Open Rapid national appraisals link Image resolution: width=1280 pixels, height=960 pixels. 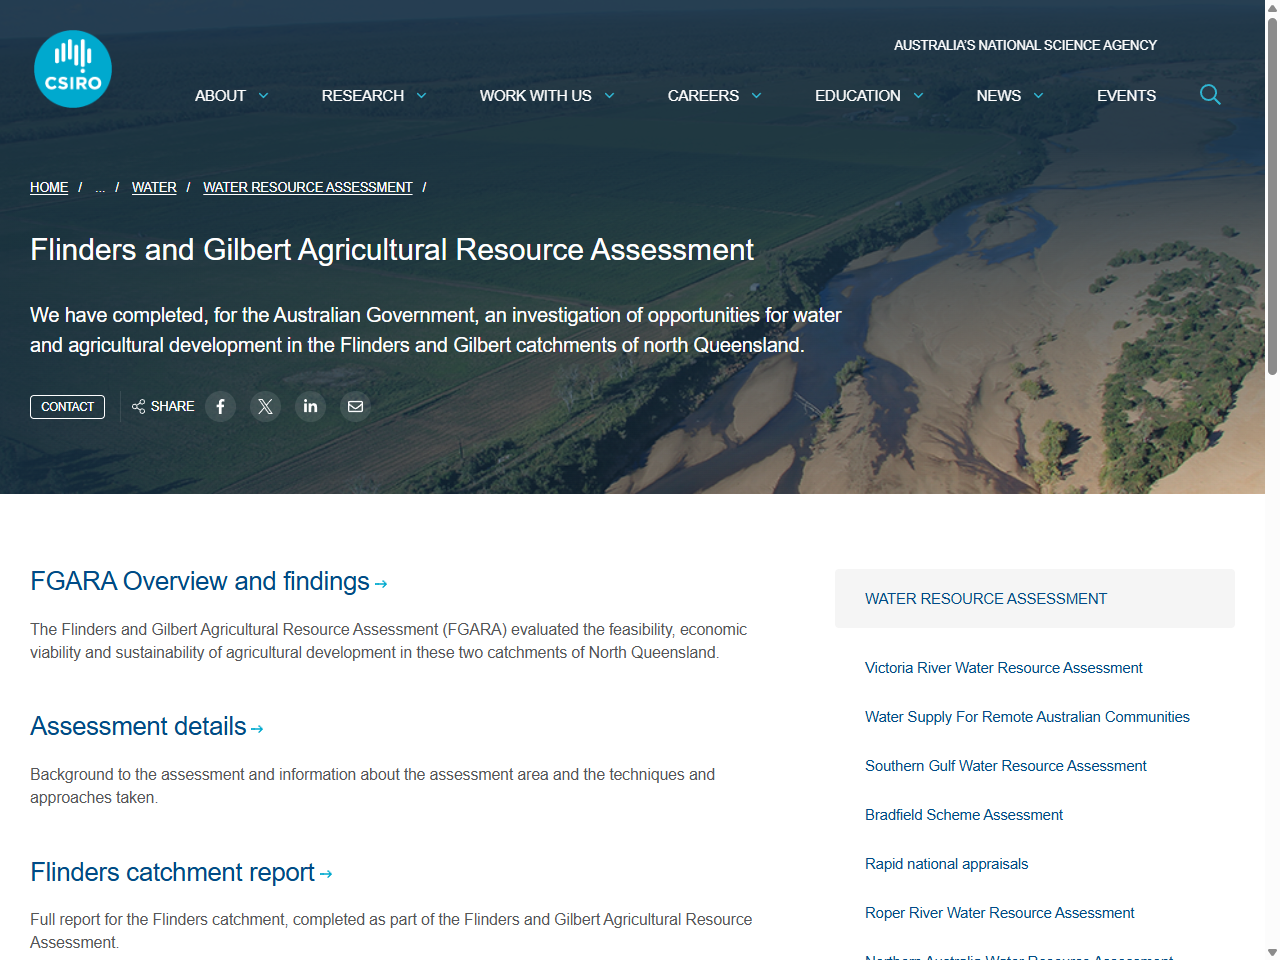pyautogui.click(x=946, y=864)
